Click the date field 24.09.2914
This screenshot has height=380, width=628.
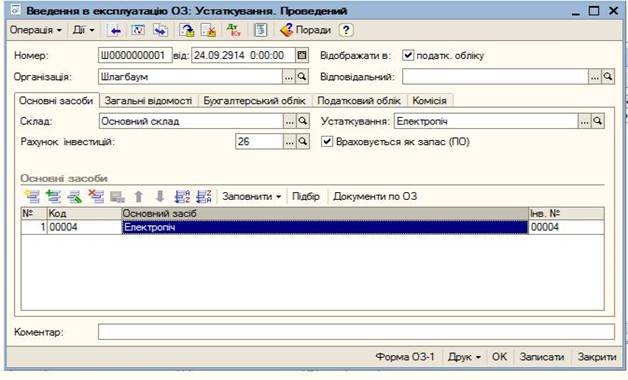tap(244, 55)
